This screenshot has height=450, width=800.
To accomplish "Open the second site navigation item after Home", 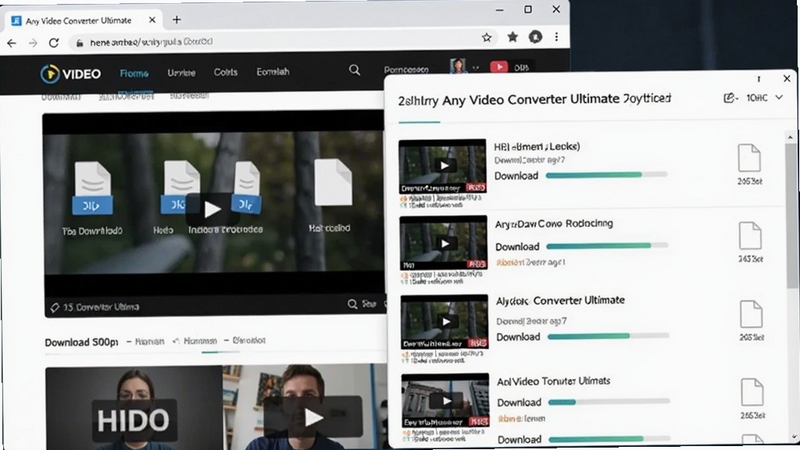I will point(181,73).
